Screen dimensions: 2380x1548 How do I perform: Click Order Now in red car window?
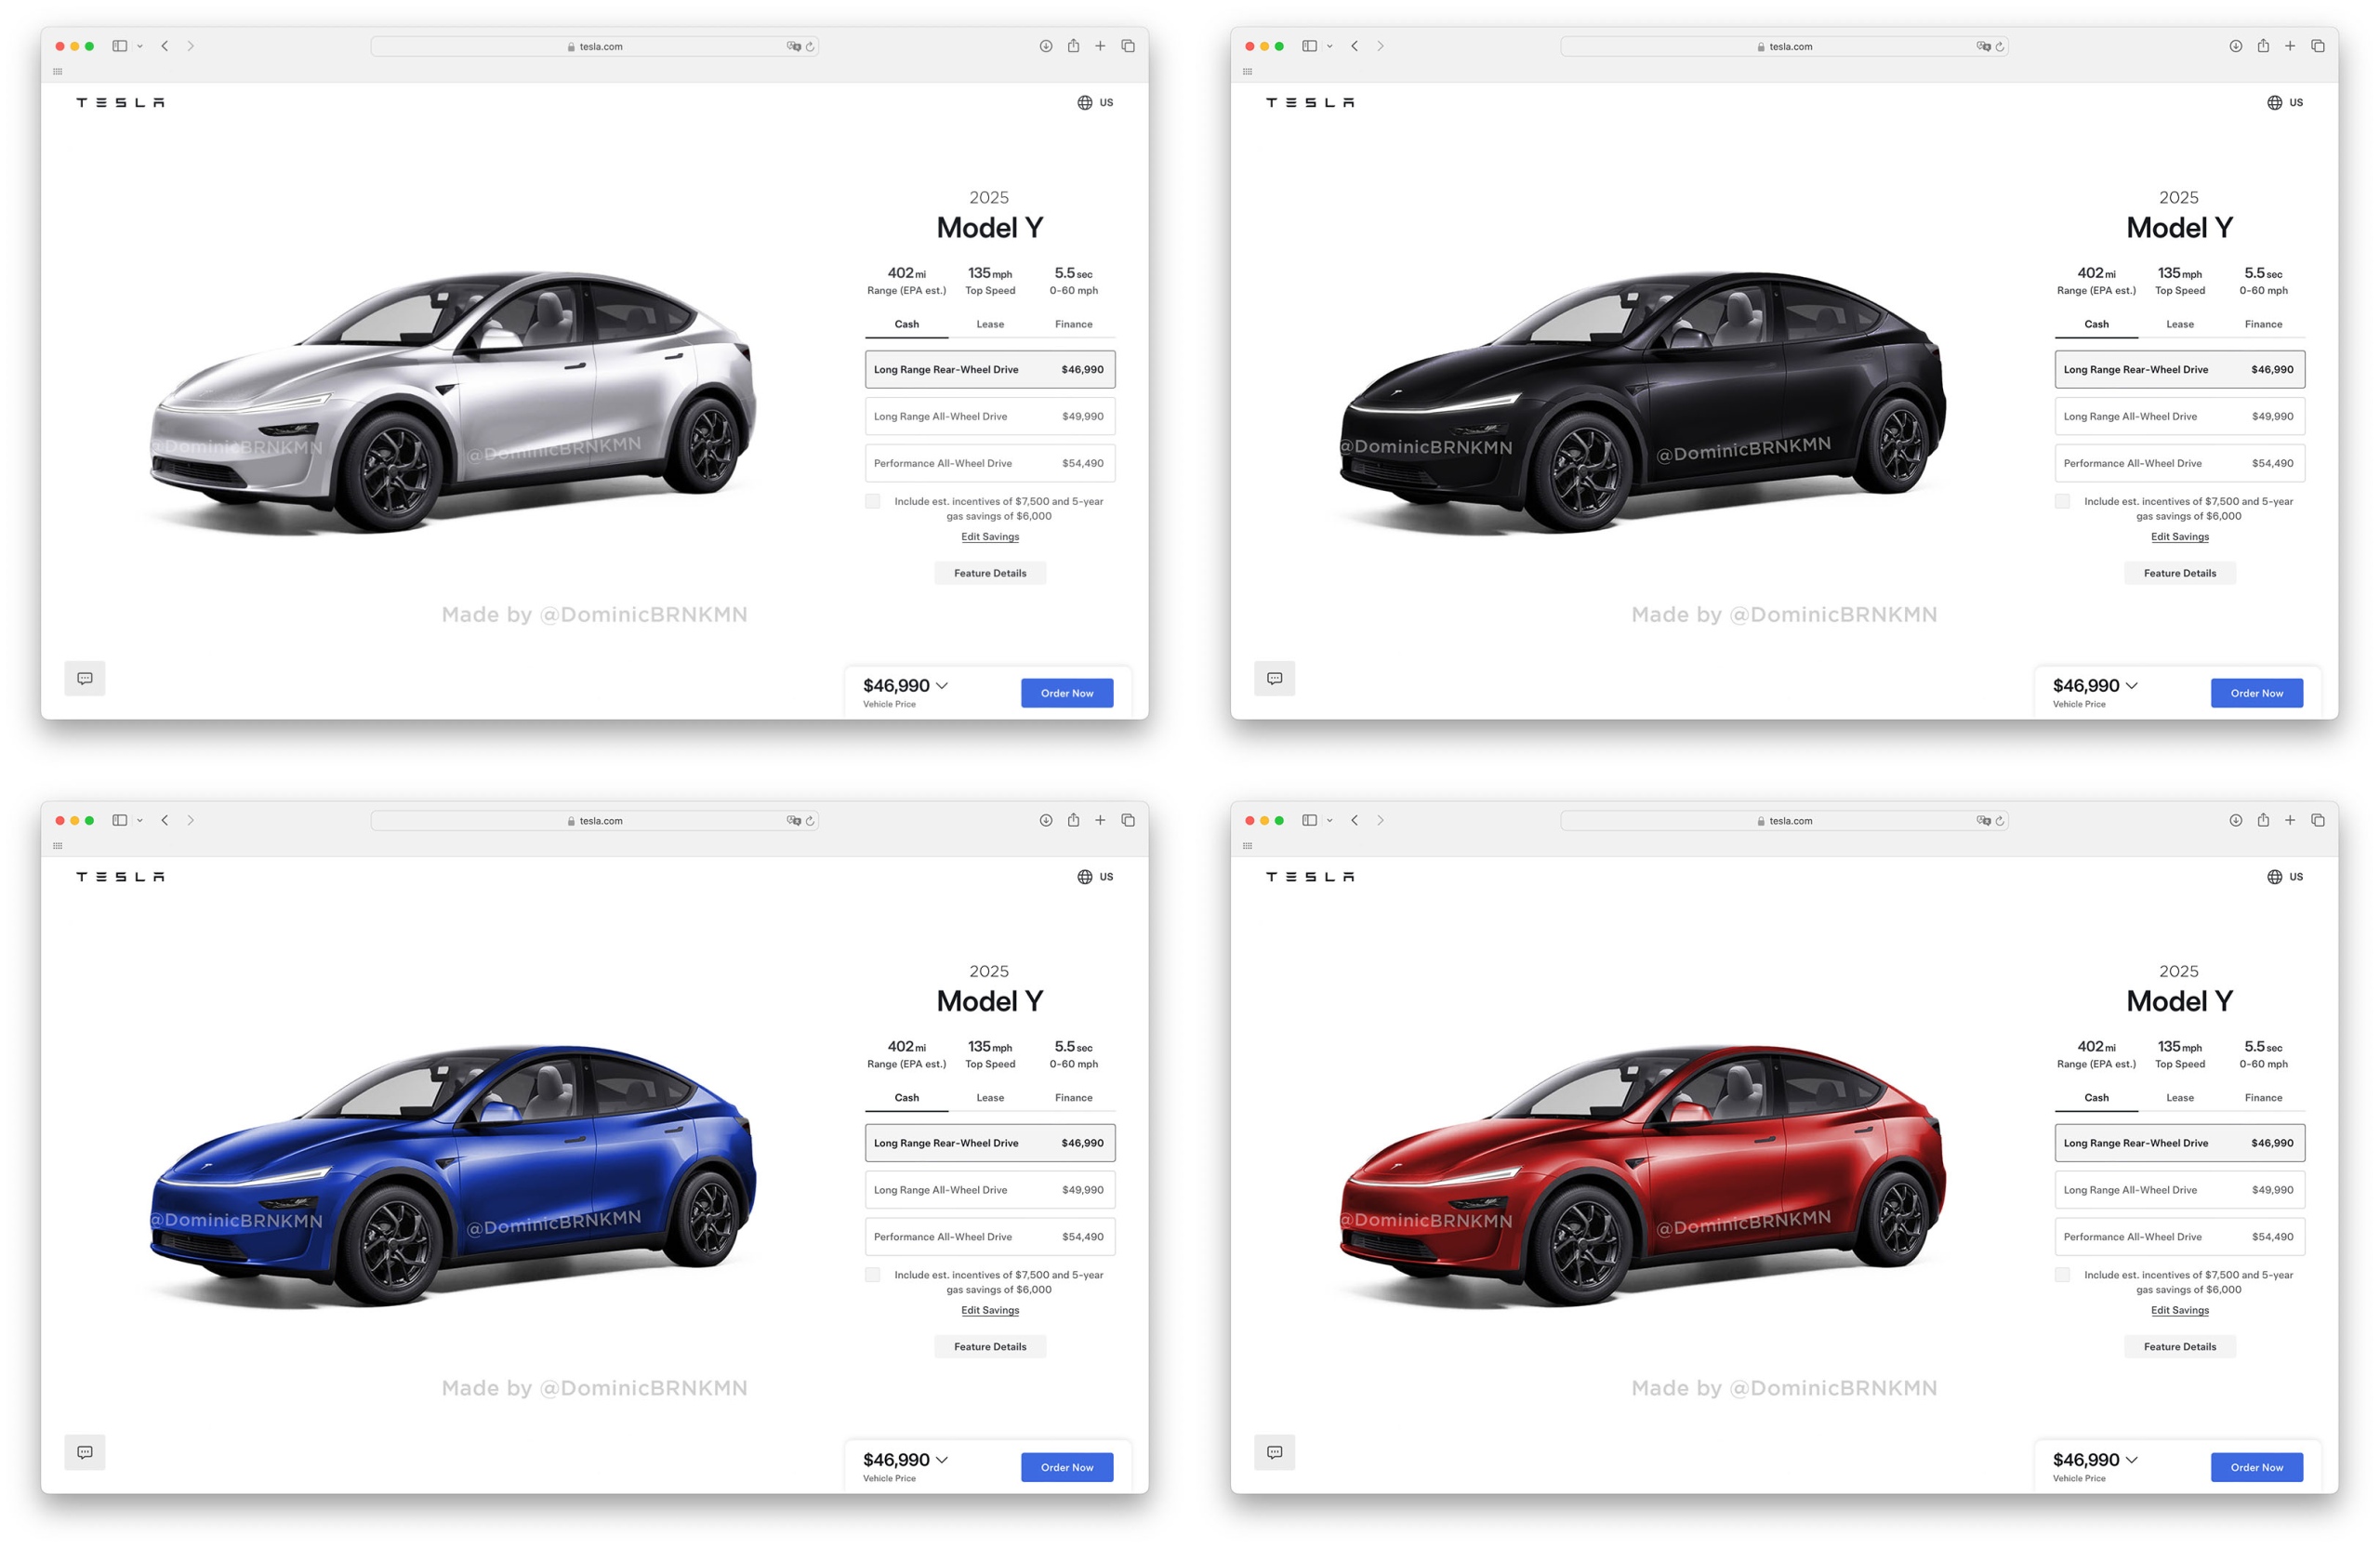tap(2257, 1467)
